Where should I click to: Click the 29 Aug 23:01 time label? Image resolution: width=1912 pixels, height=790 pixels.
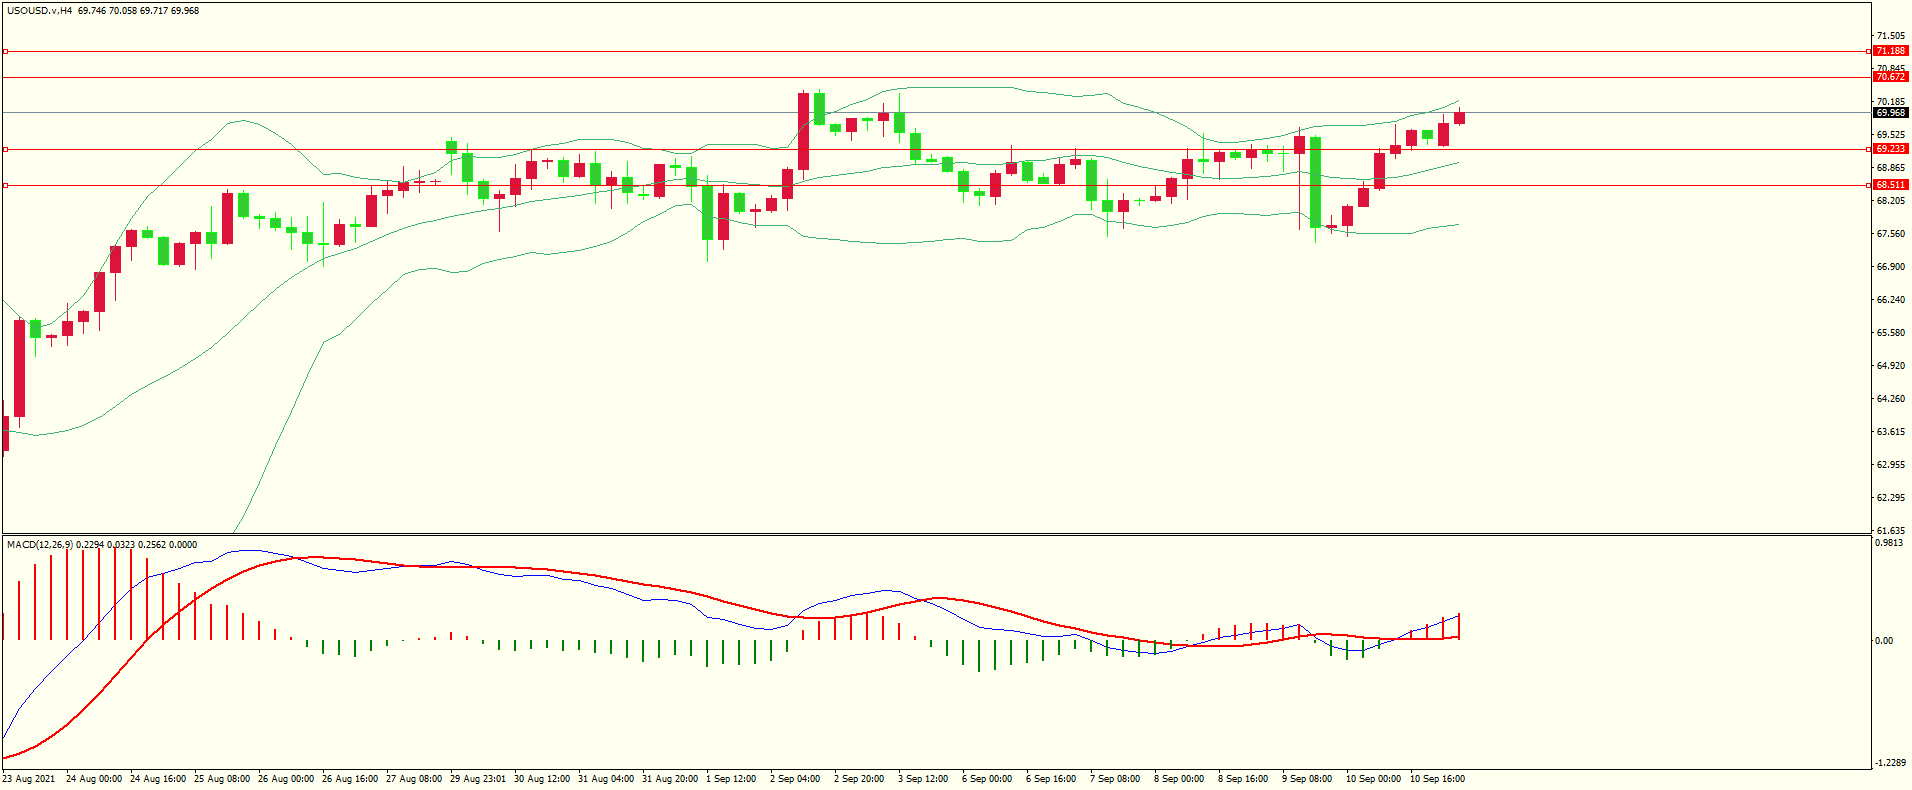pyautogui.click(x=478, y=779)
